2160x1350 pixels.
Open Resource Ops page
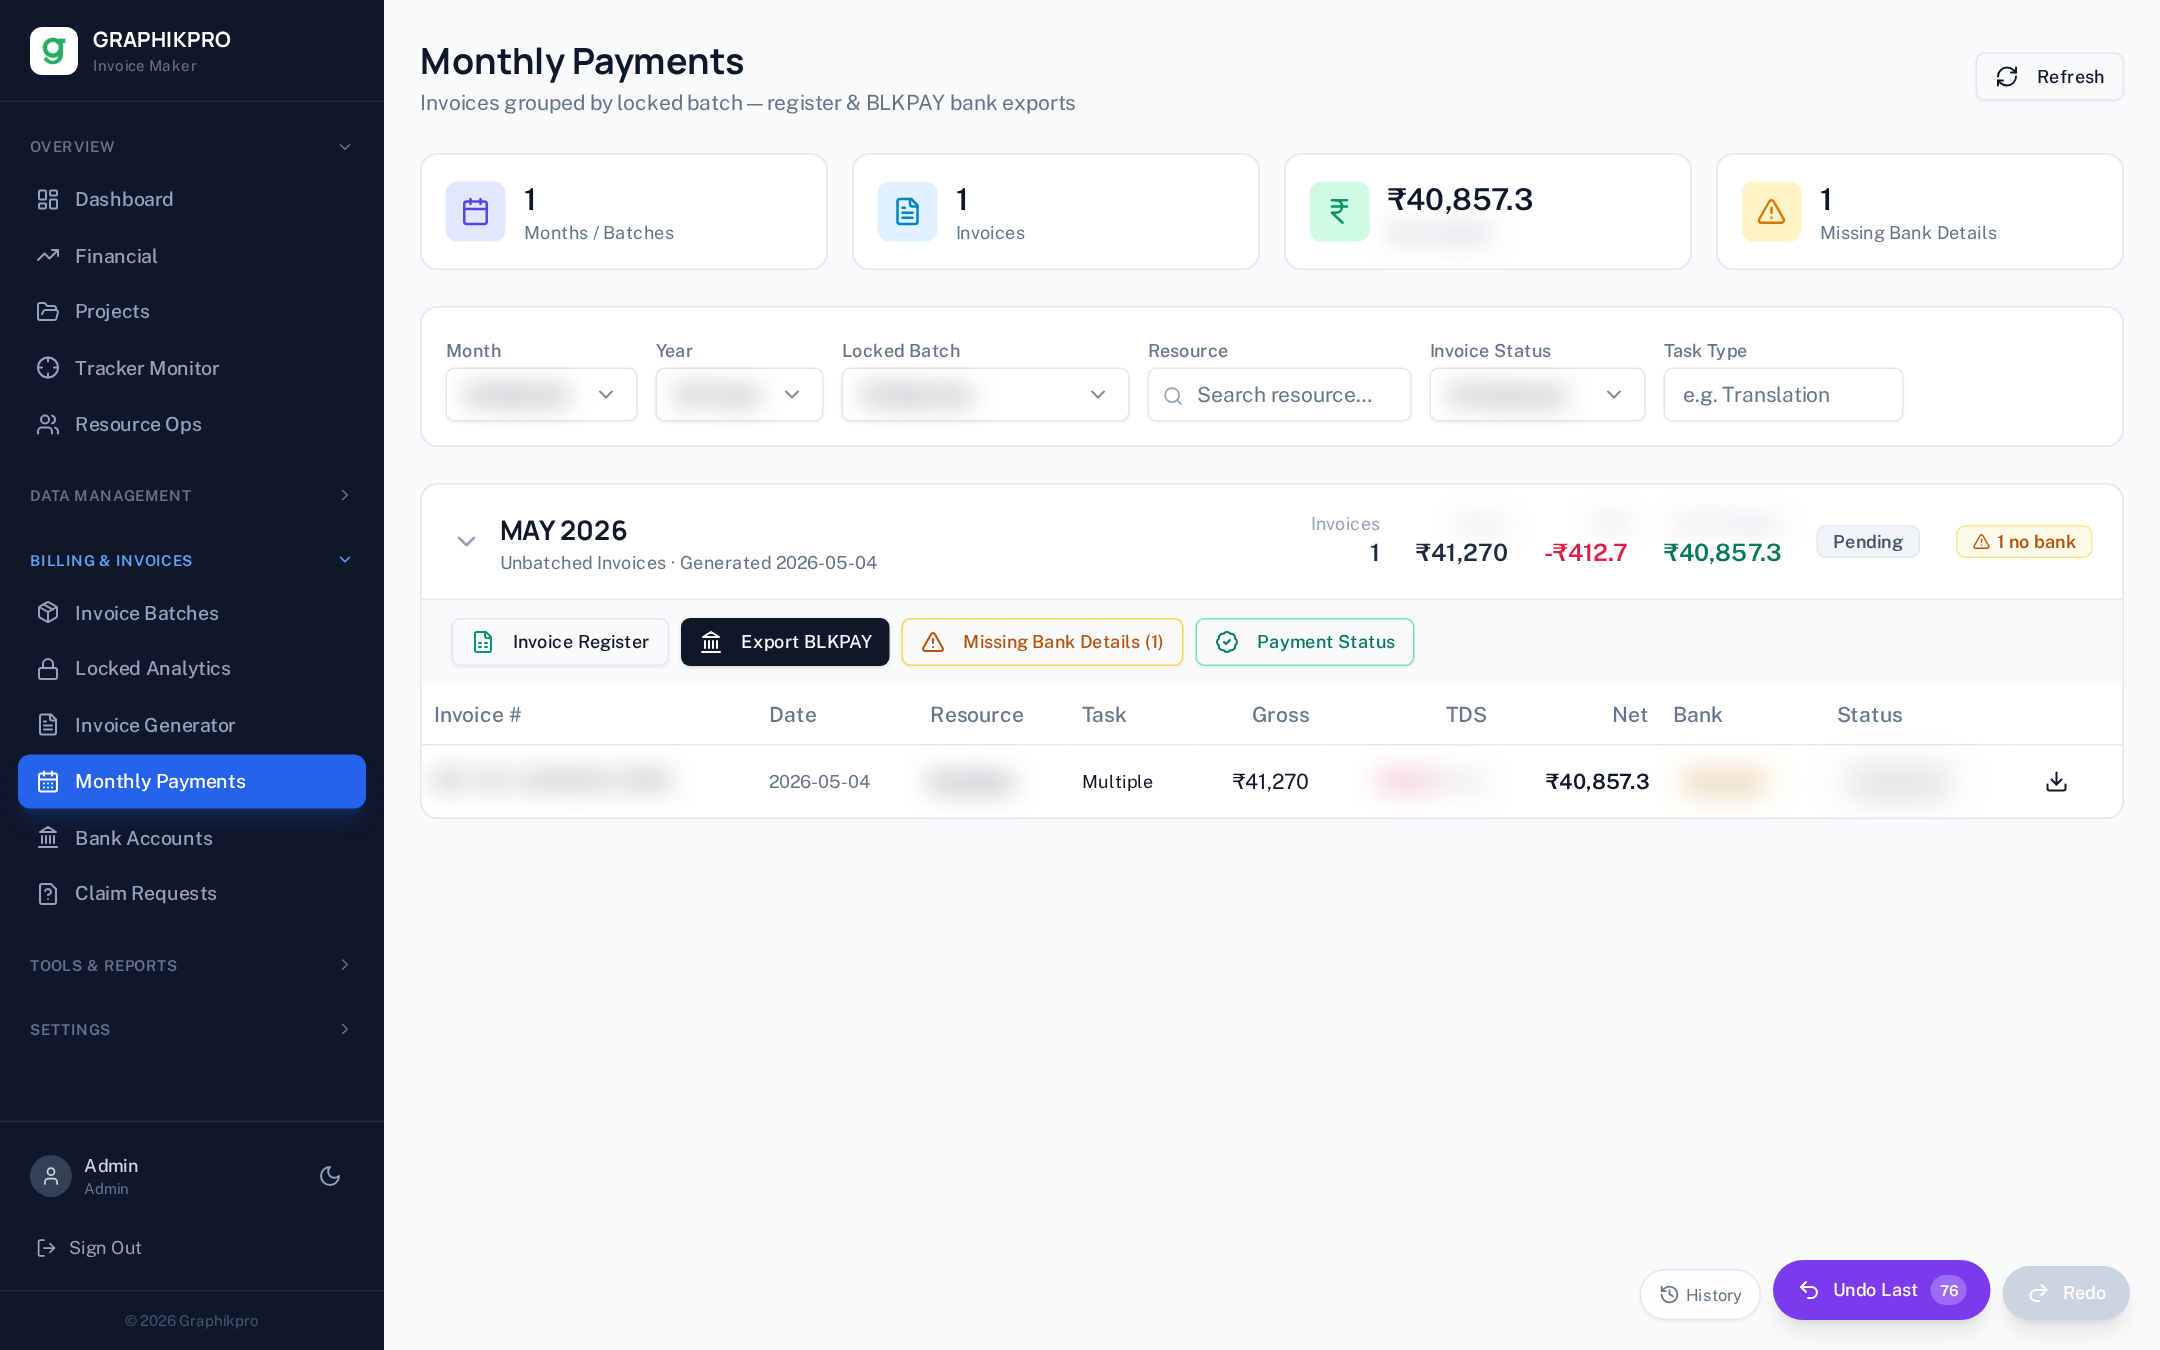pos(192,424)
